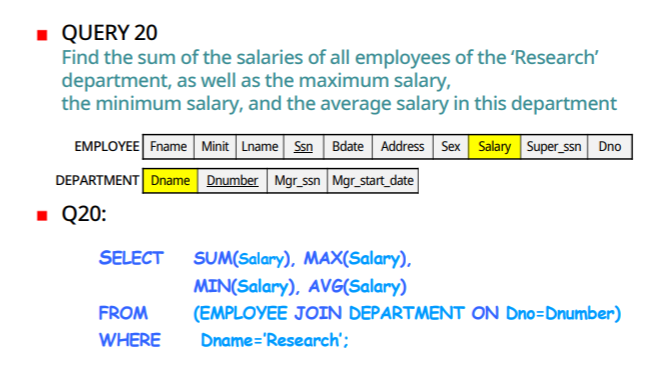668x367 pixels.
Task: Click the WHERE keyword
Action: [x=130, y=341]
